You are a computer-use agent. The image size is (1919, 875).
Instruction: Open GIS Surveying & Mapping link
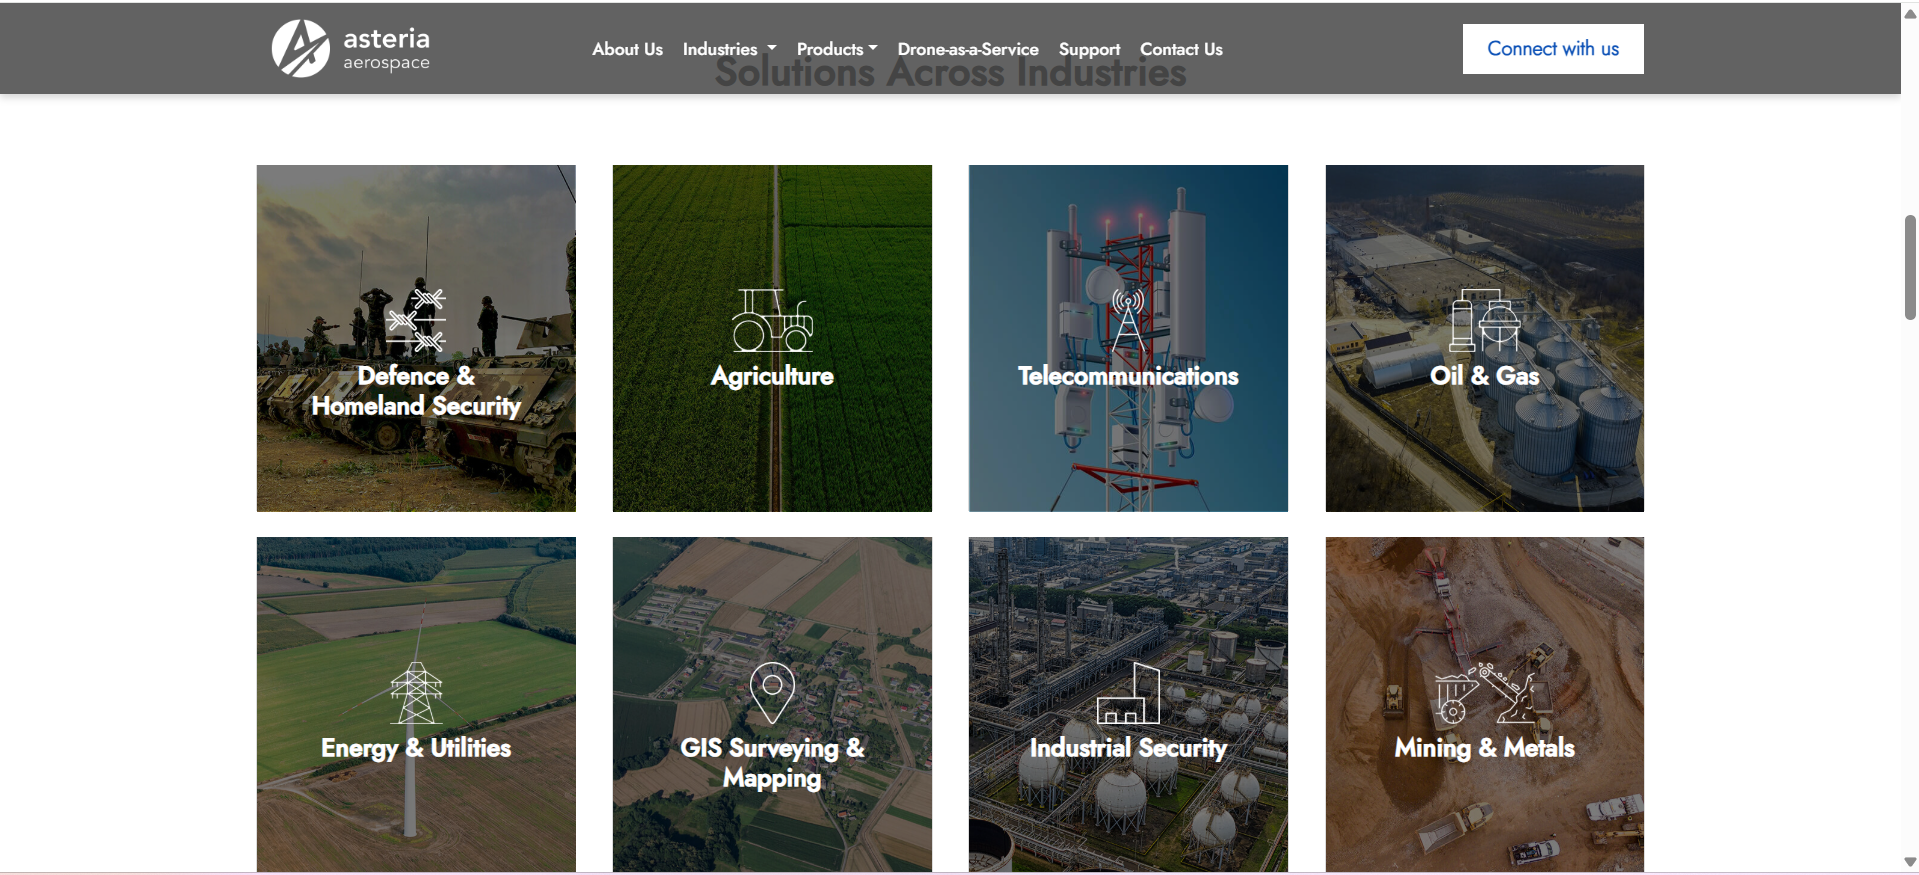tap(772, 763)
